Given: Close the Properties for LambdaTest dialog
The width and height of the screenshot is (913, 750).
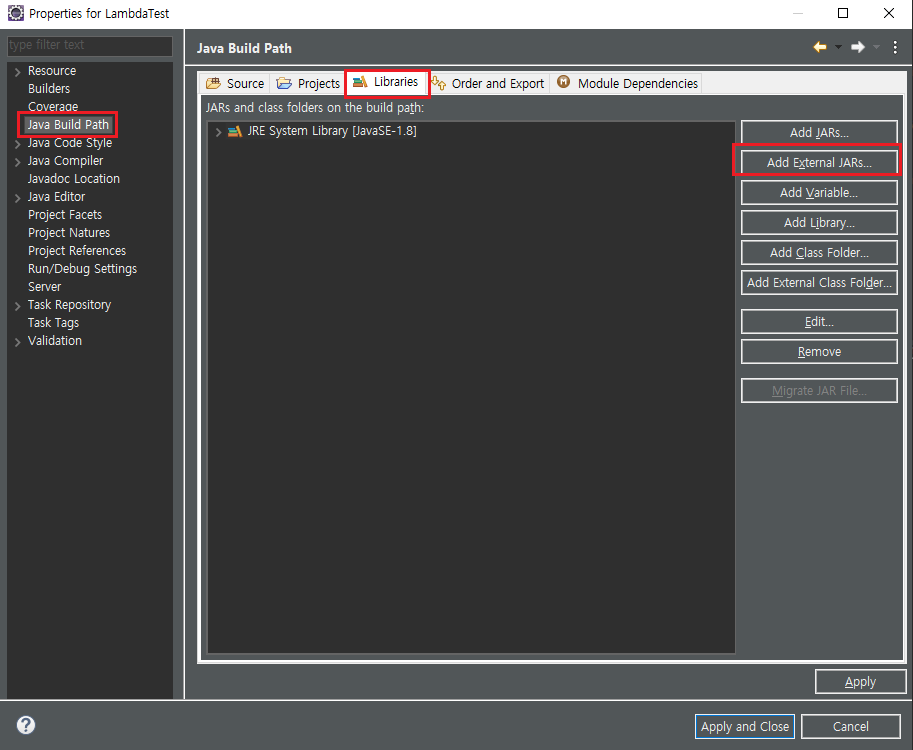Looking at the screenshot, I should pyautogui.click(x=889, y=13).
